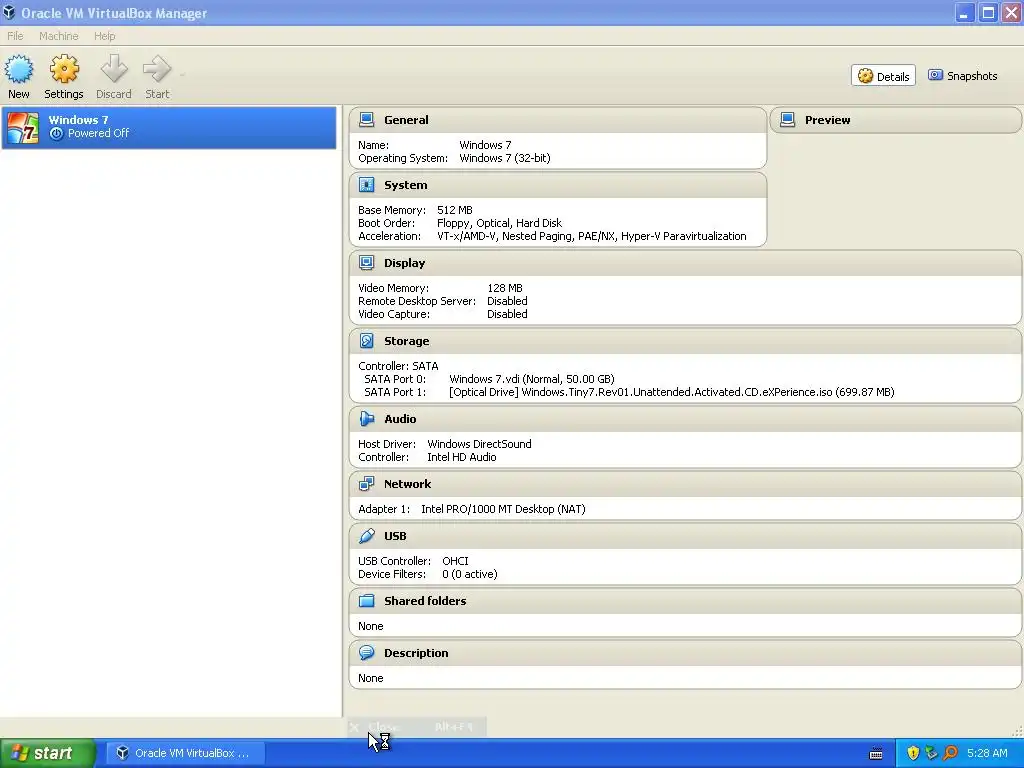This screenshot has height=768, width=1024.
Task: Click the Acceleration VT-x/AMD-V value text
Action: click(592, 236)
